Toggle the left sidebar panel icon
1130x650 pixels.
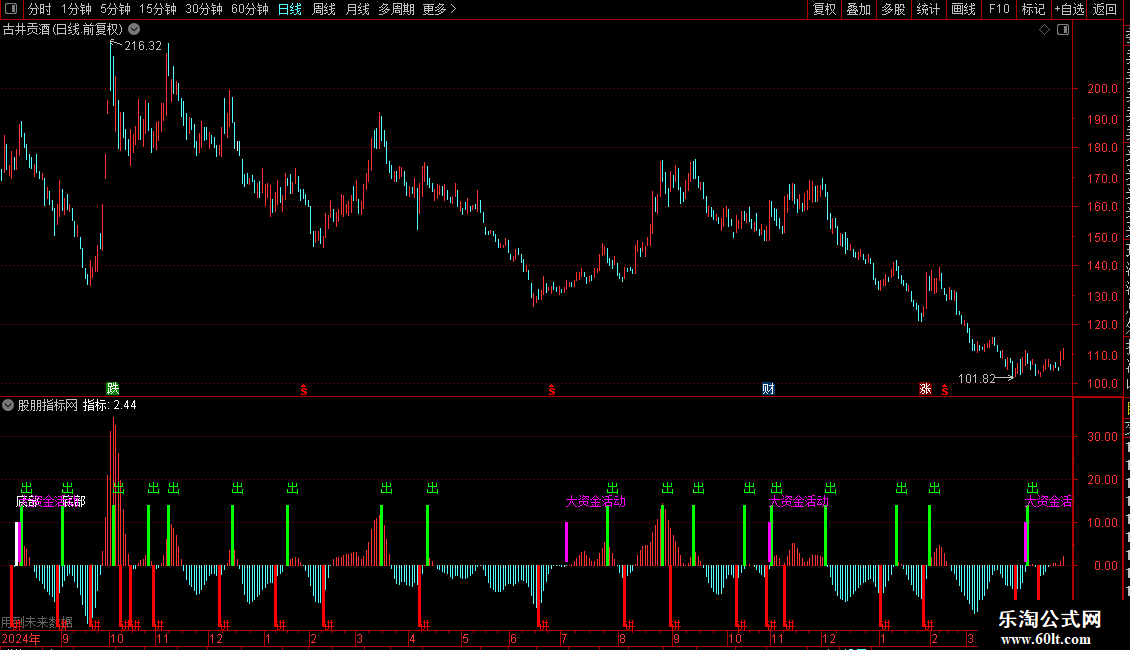11,9
